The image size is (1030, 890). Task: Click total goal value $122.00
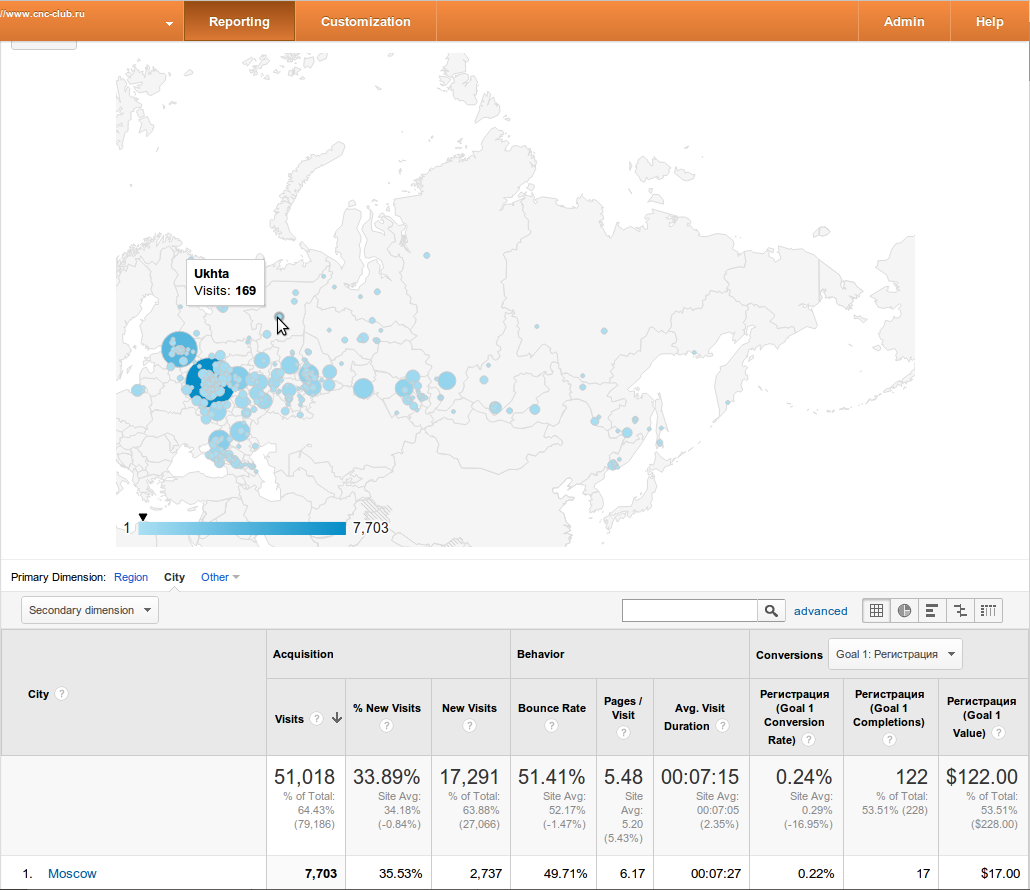981,776
